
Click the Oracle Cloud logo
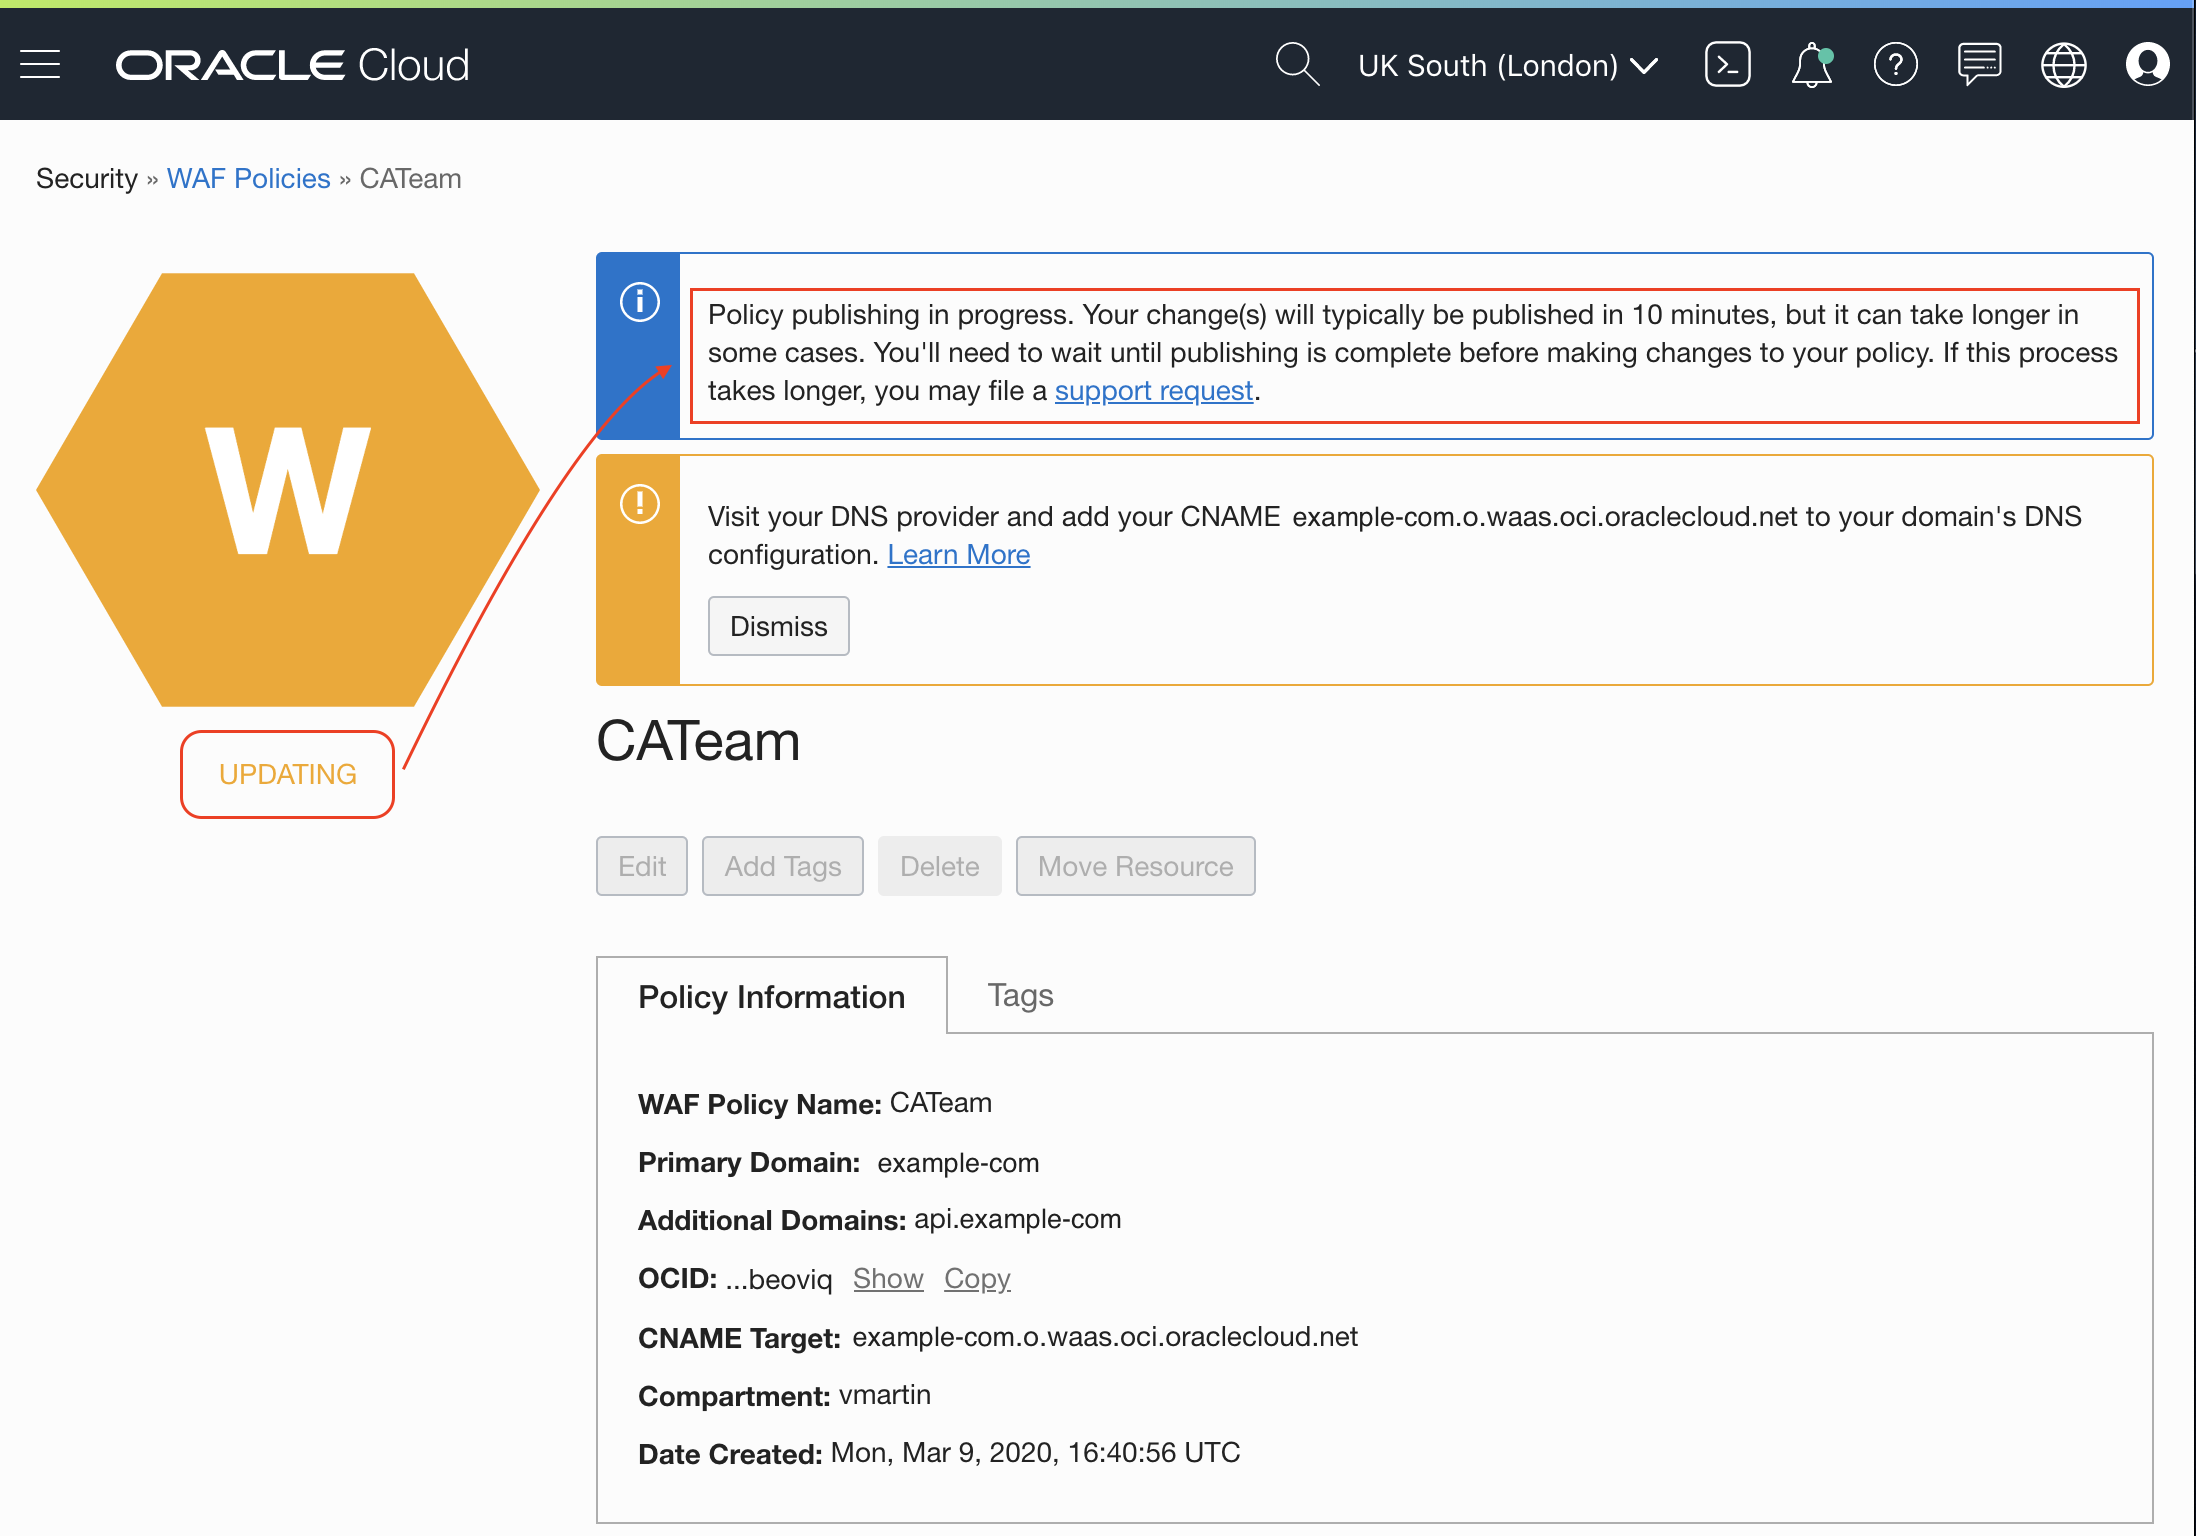(x=292, y=65)
